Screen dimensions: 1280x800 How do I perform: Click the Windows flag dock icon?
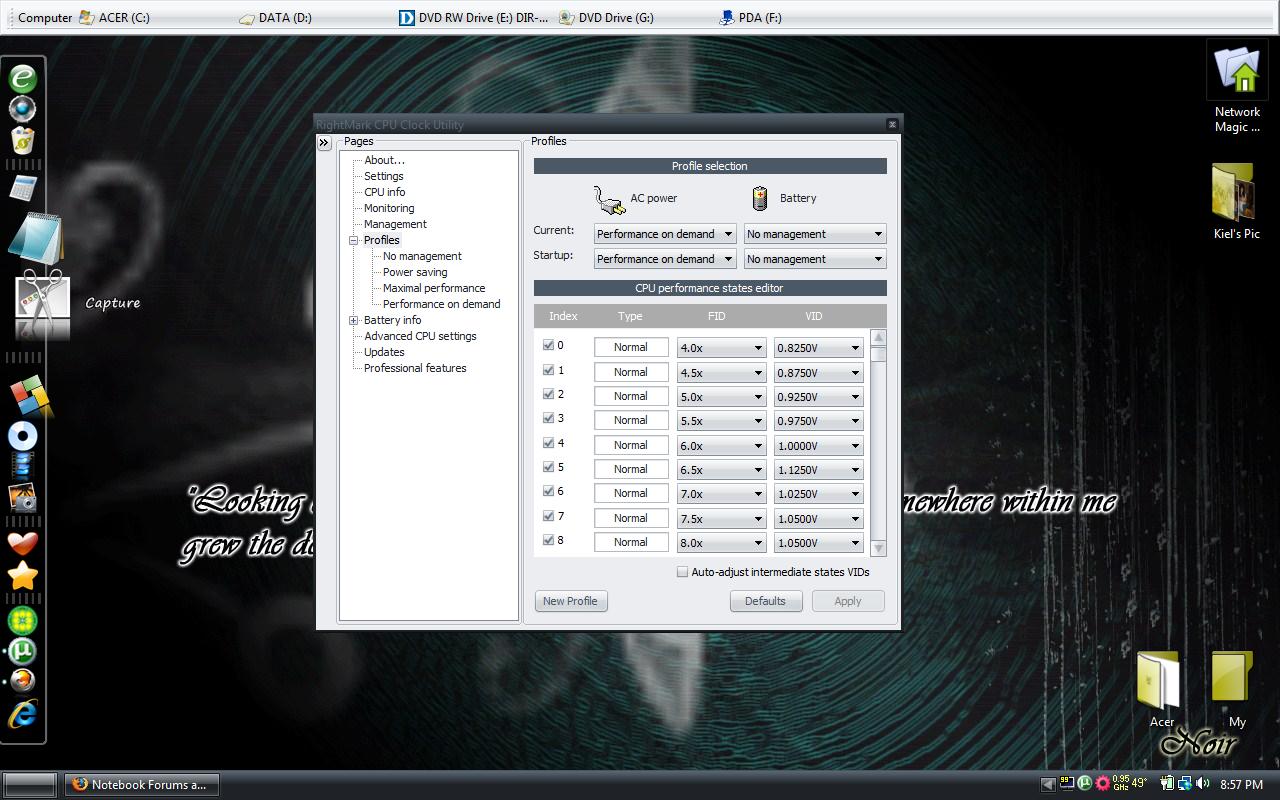coord(29,395)
